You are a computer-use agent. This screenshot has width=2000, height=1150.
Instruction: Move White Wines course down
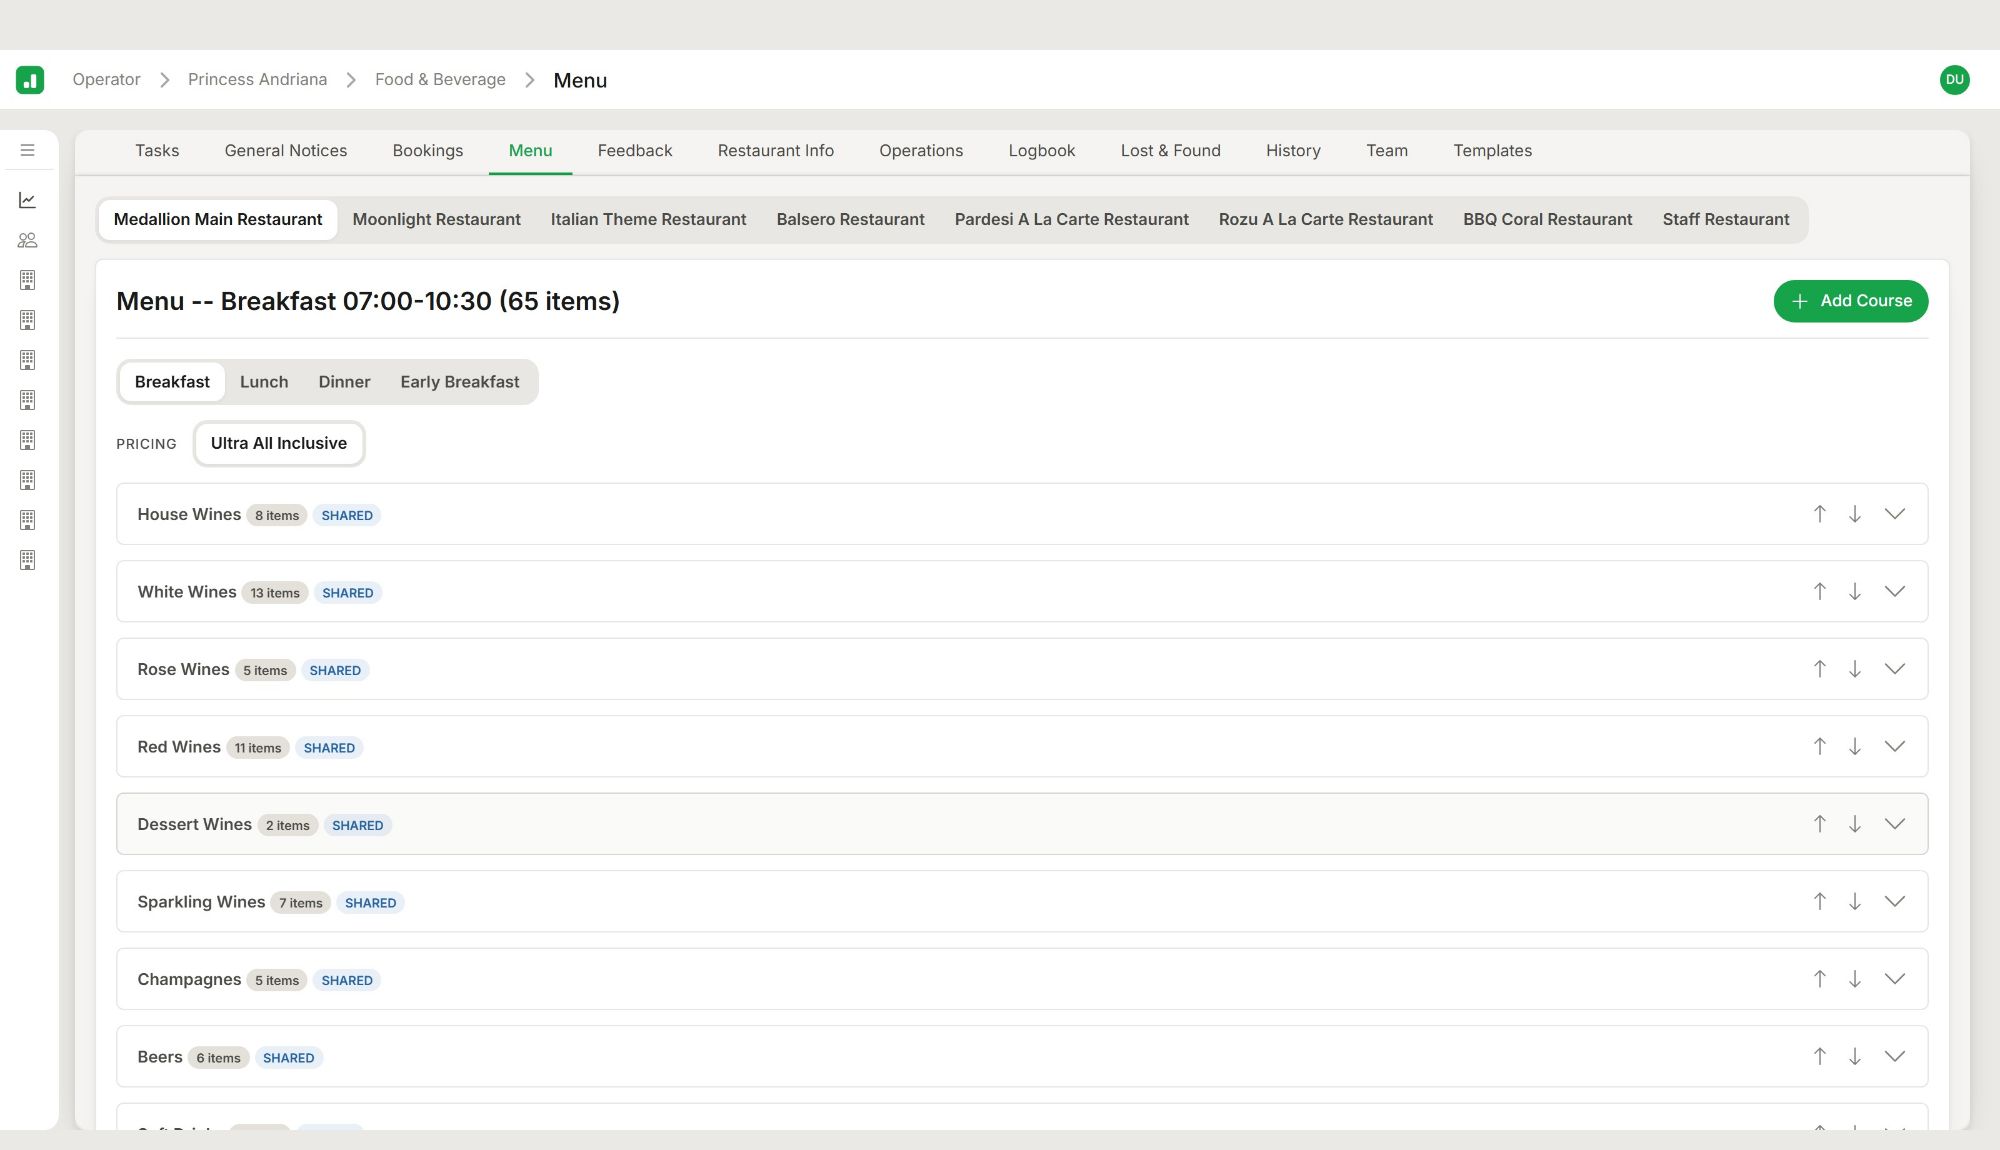(x=1855, y=591)
